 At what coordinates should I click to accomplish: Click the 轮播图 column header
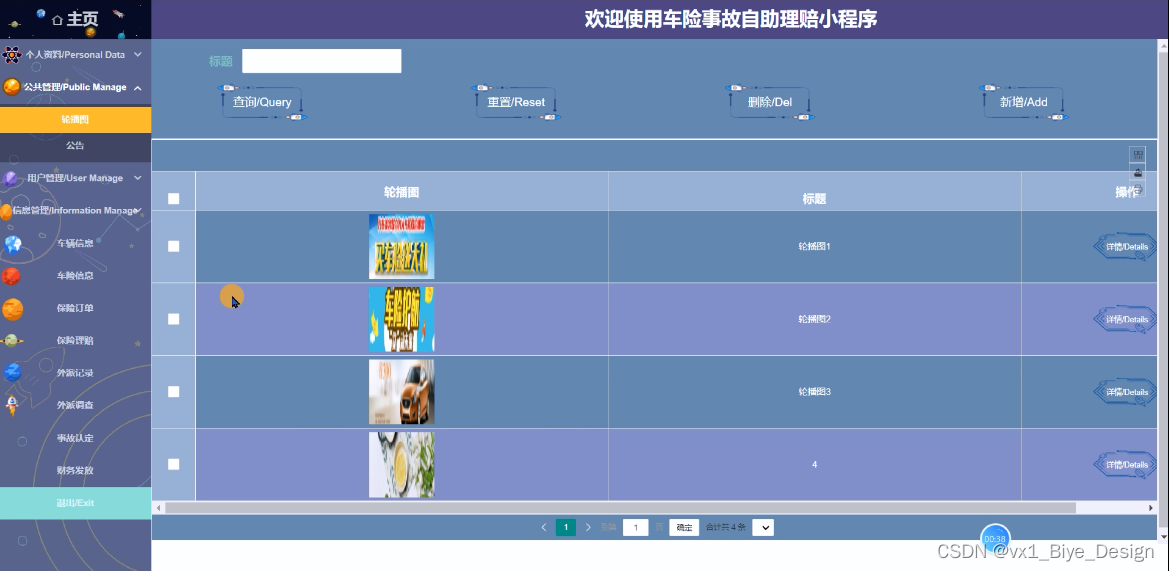click(401, 192)
